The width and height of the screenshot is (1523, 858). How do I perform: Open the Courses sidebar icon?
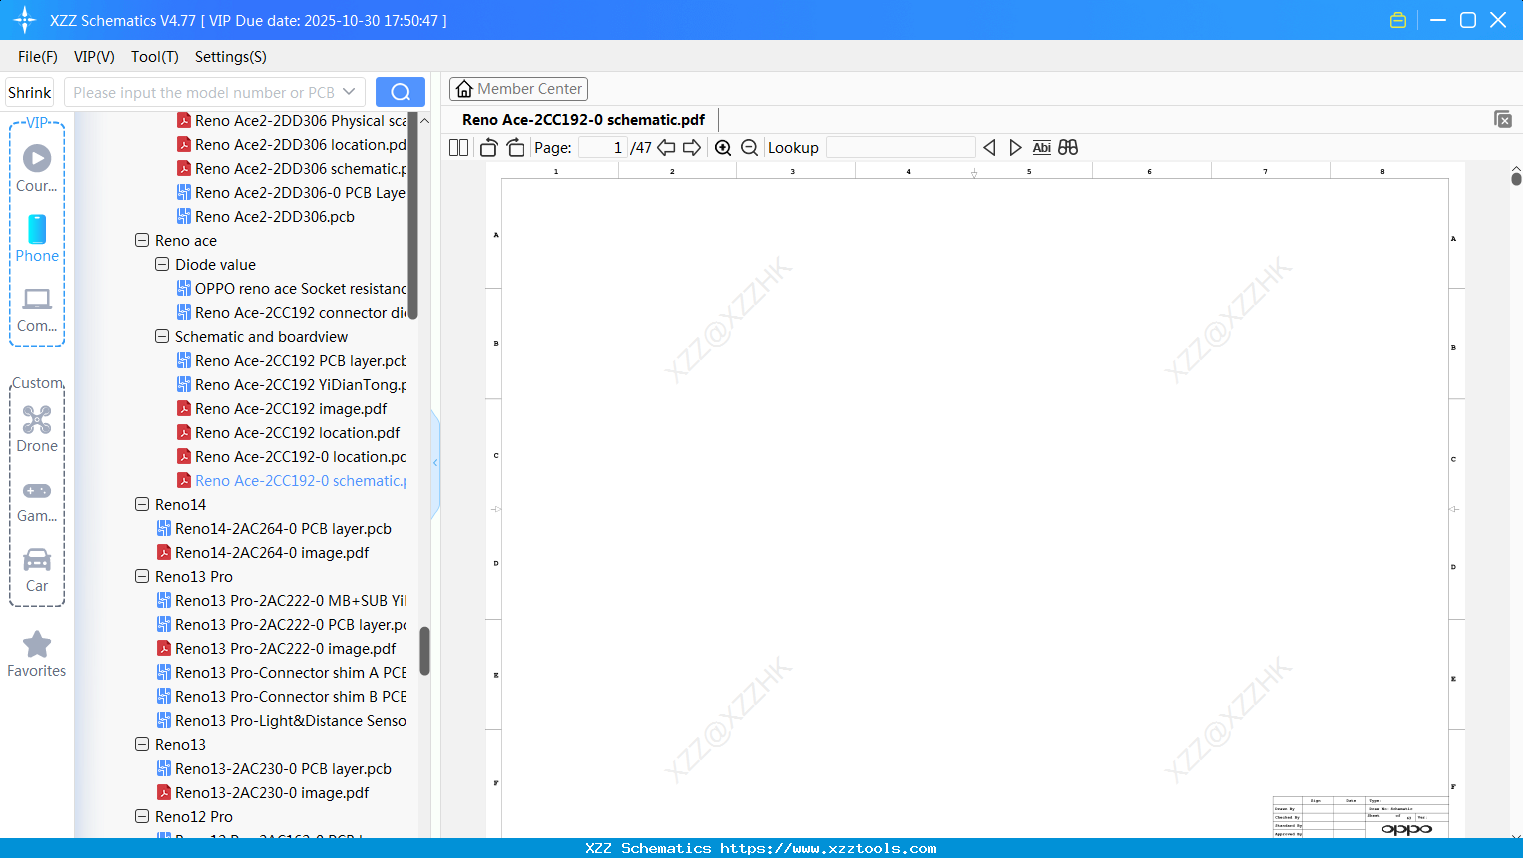(x=37, y=168)
